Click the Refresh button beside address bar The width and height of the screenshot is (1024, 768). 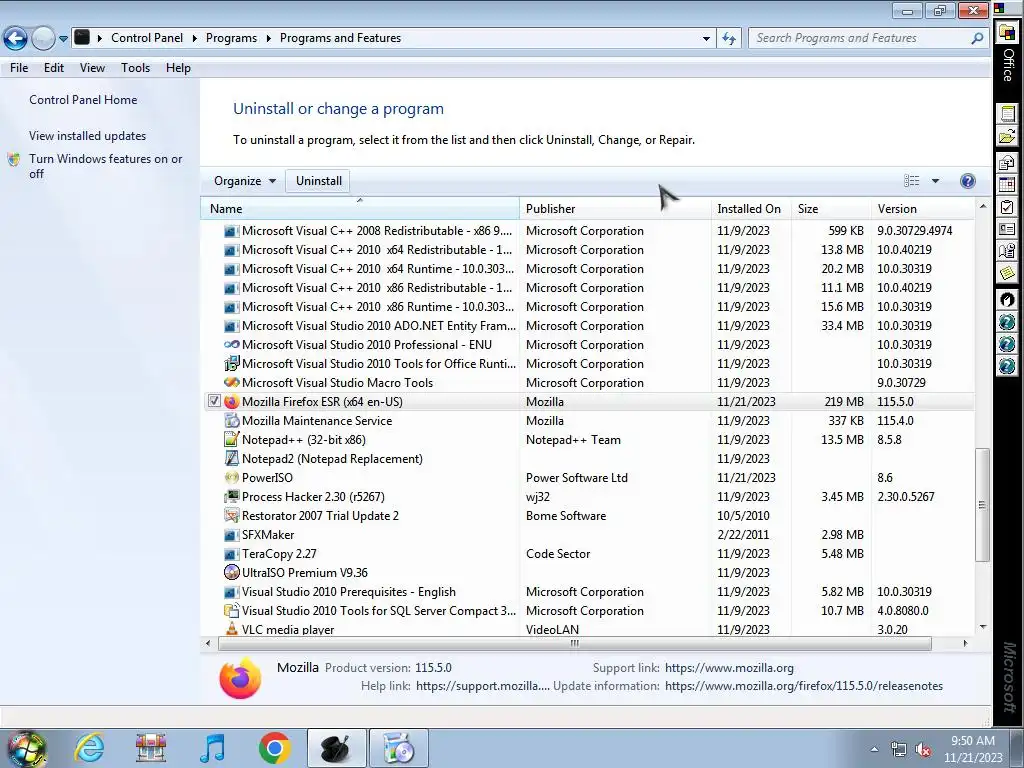(x=729, y=39)
